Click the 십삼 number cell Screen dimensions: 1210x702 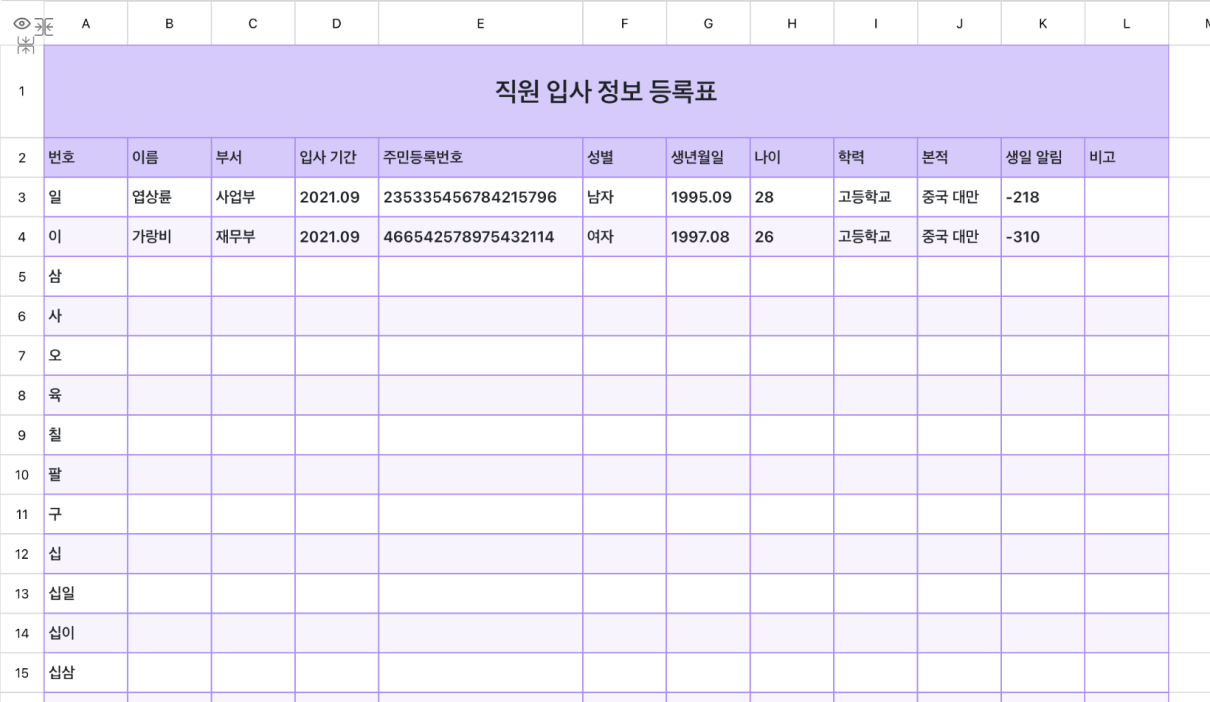[86, 673]
